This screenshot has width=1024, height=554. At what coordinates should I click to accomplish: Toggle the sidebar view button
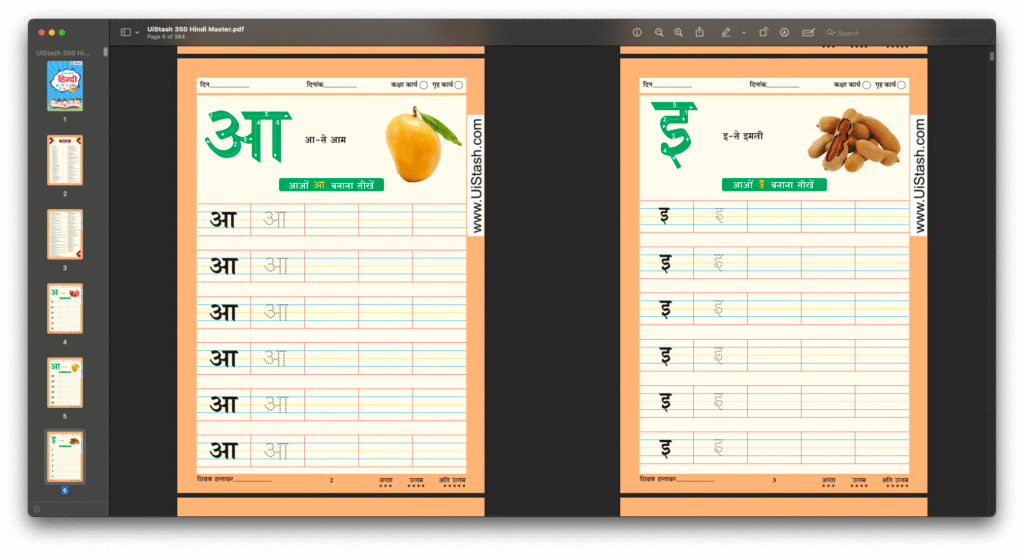click(x=126, y=32)
